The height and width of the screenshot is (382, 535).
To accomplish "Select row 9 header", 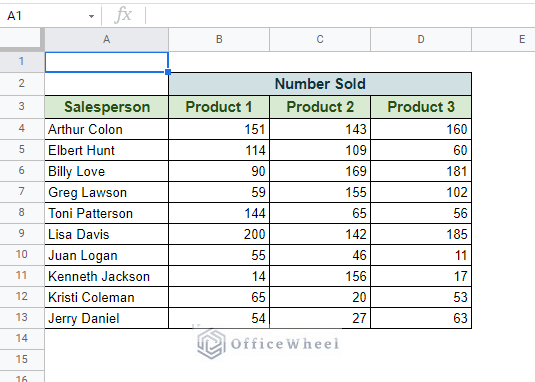I will (22, 234).
